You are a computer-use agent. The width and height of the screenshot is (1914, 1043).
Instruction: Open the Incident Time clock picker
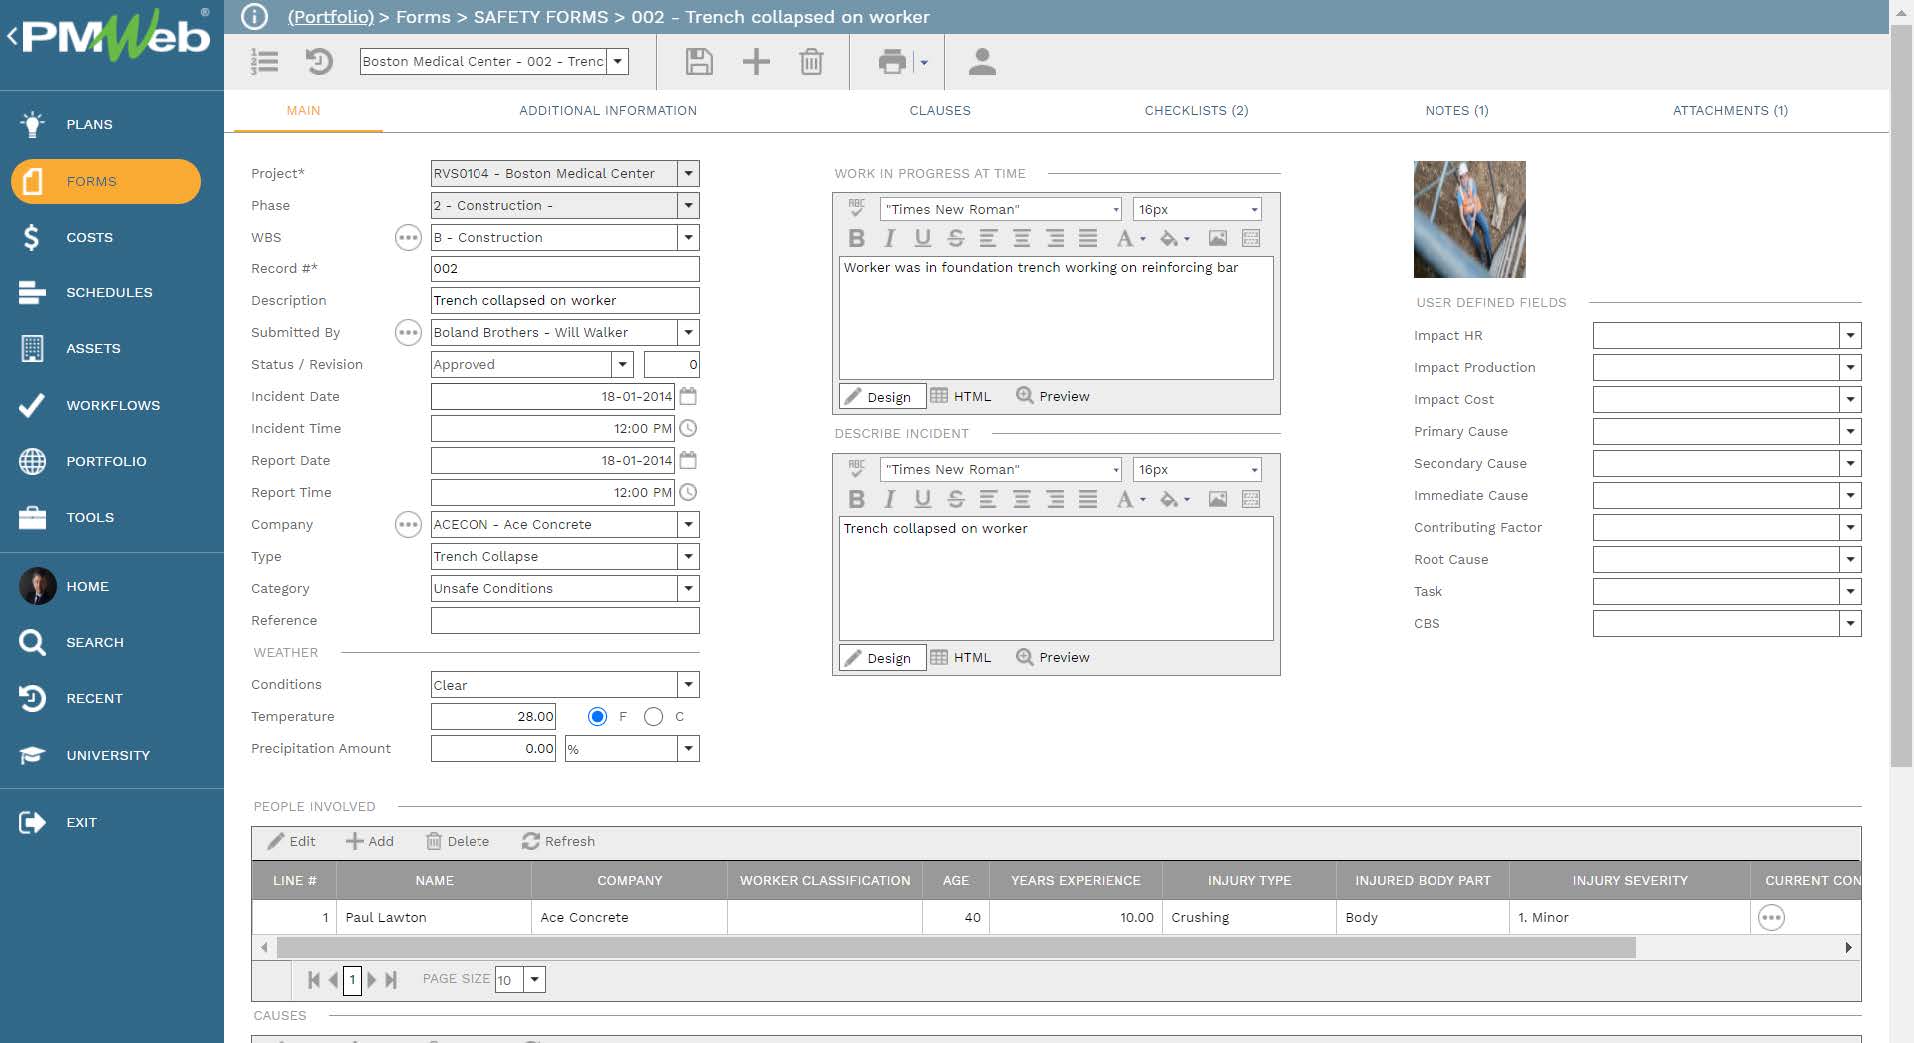688,428
